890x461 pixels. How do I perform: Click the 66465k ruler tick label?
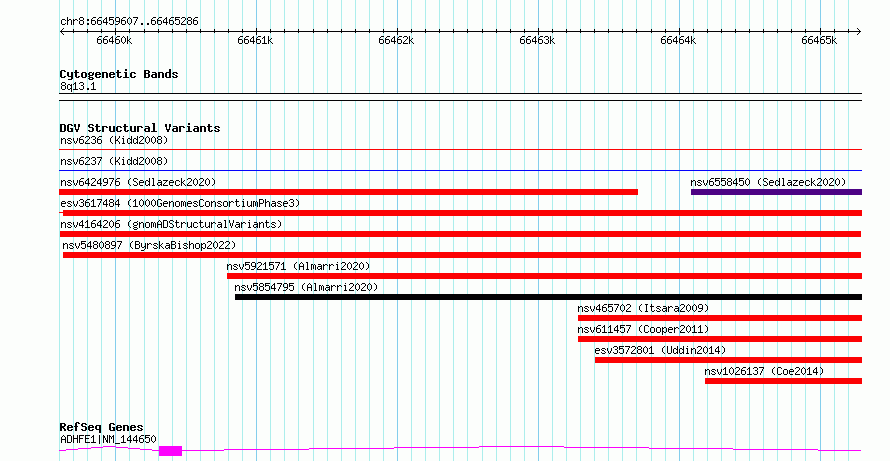(x=819, y=40)
